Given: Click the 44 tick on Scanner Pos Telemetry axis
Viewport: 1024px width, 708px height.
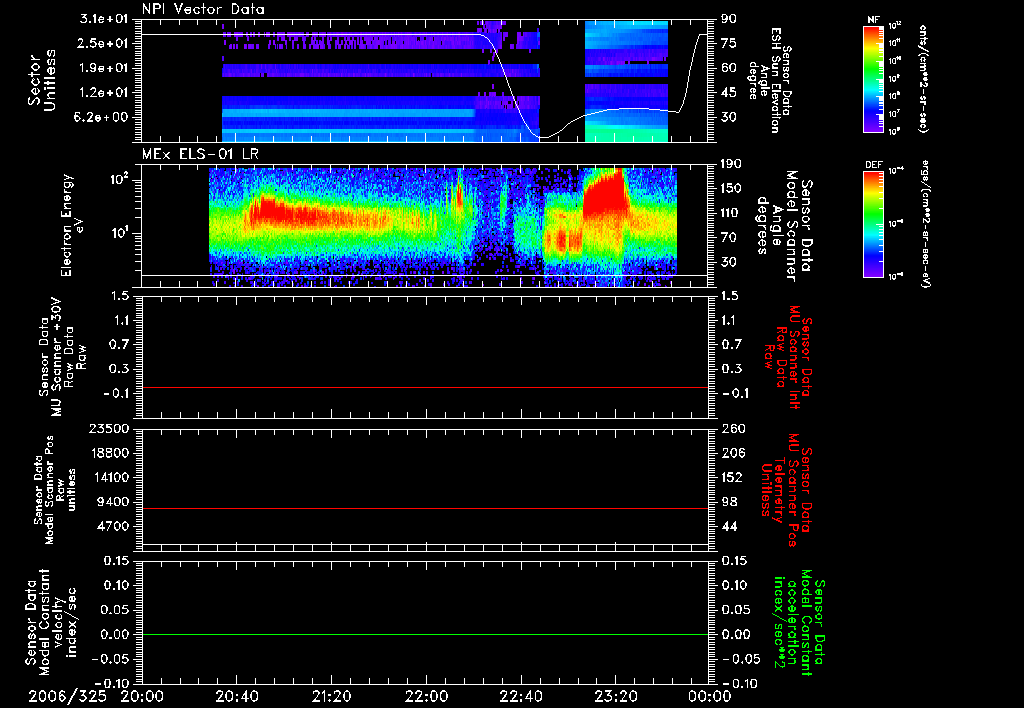Looking at the screenshot, I should tap(729, 526).
